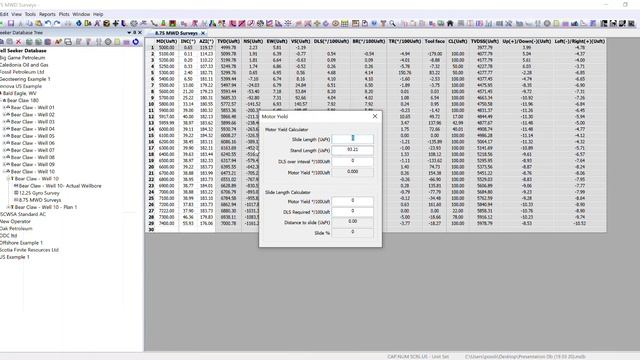The height and width of the screenshot is (360, 640).
Task: Open the Edit menu
Action: 4,14
